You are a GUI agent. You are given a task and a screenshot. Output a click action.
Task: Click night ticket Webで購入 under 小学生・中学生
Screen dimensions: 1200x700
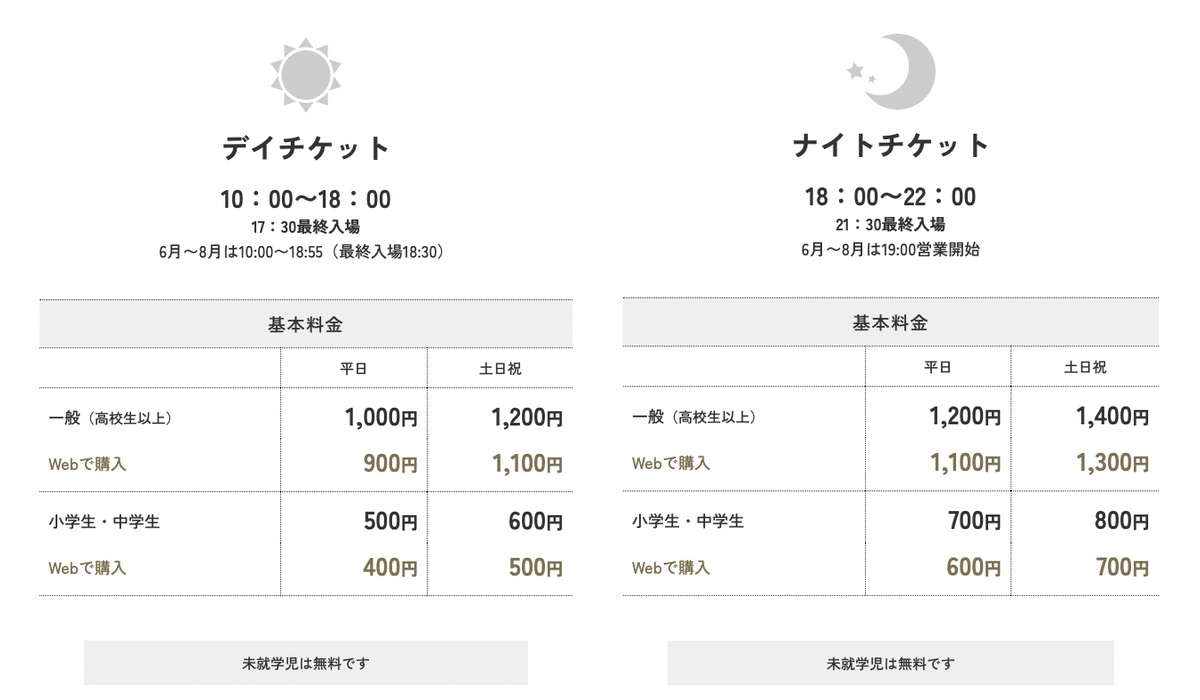(671, 567)
